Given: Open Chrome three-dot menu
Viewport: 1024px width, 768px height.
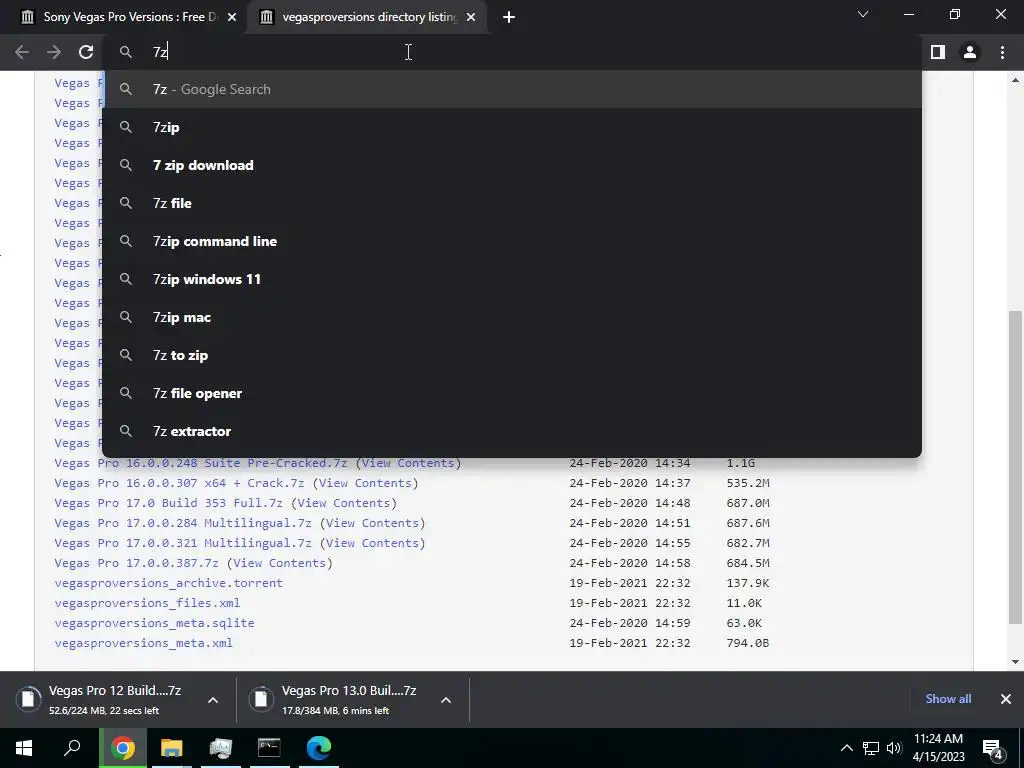Looking at the screenshot, I should point(1002,52).
